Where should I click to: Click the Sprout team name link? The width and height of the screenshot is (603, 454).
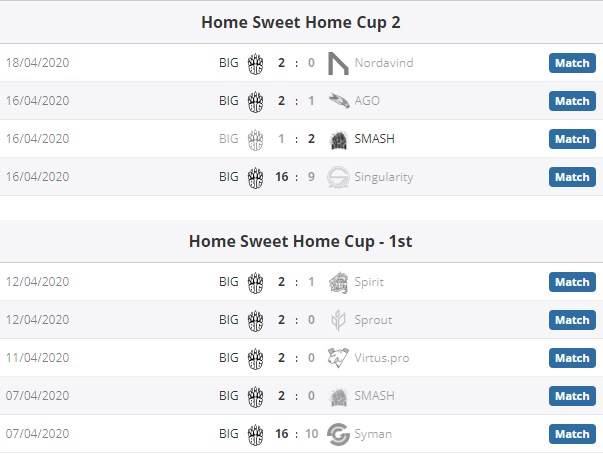click(x=373, y=320)
